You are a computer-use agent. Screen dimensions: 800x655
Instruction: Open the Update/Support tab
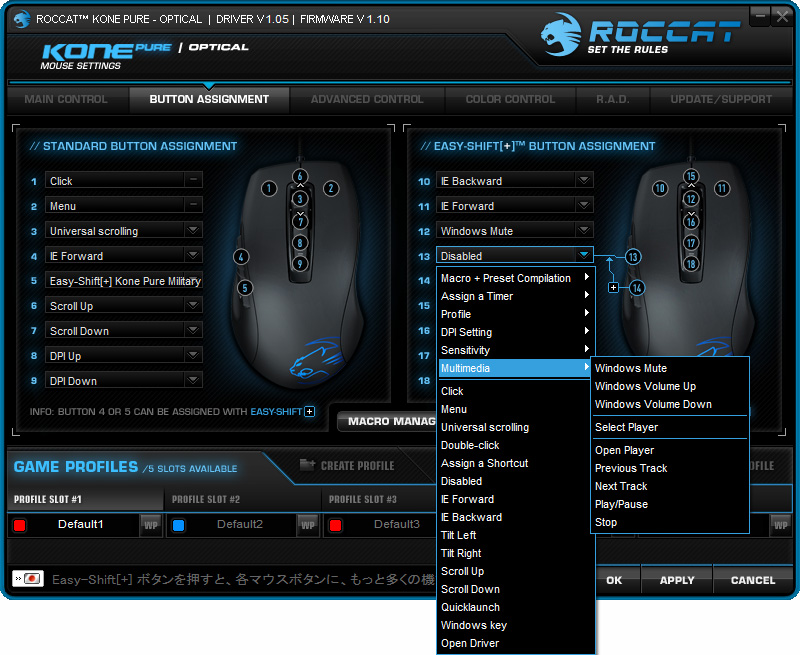point(721,99)
